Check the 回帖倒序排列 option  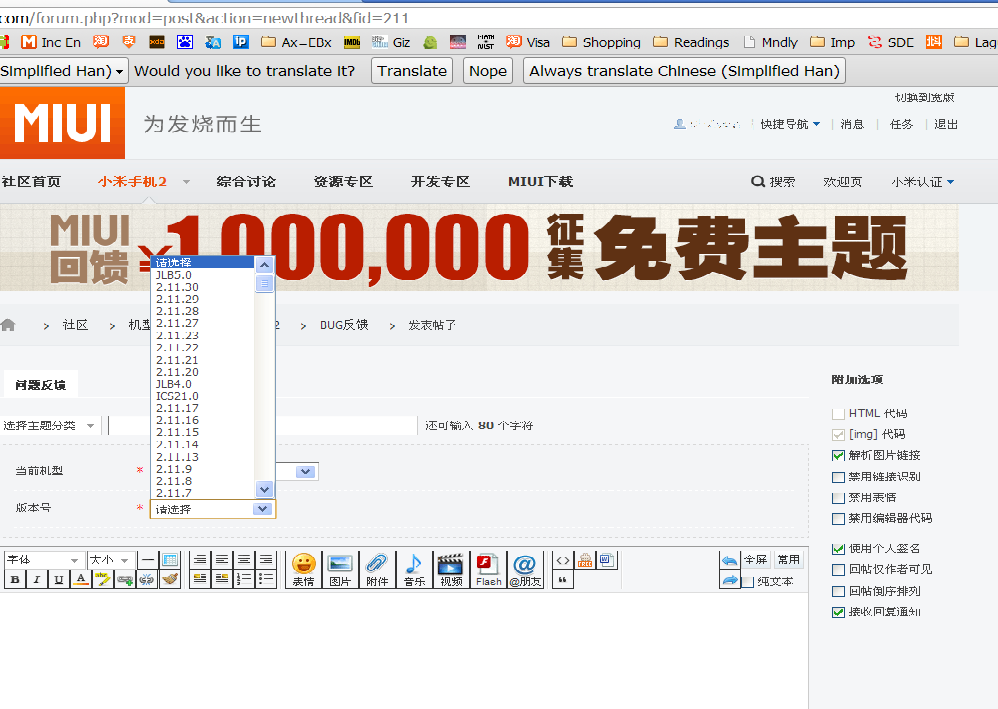(x=838, y=591)
